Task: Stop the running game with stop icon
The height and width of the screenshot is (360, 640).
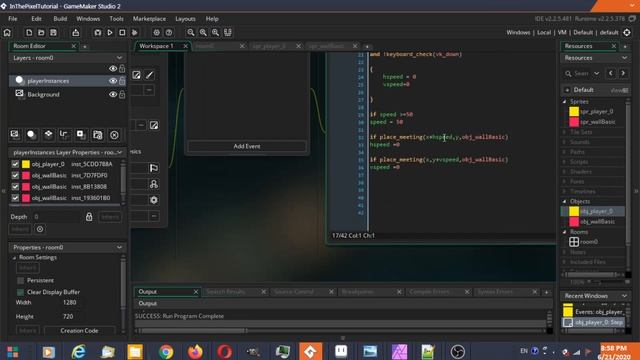Action: coord(122,33)
